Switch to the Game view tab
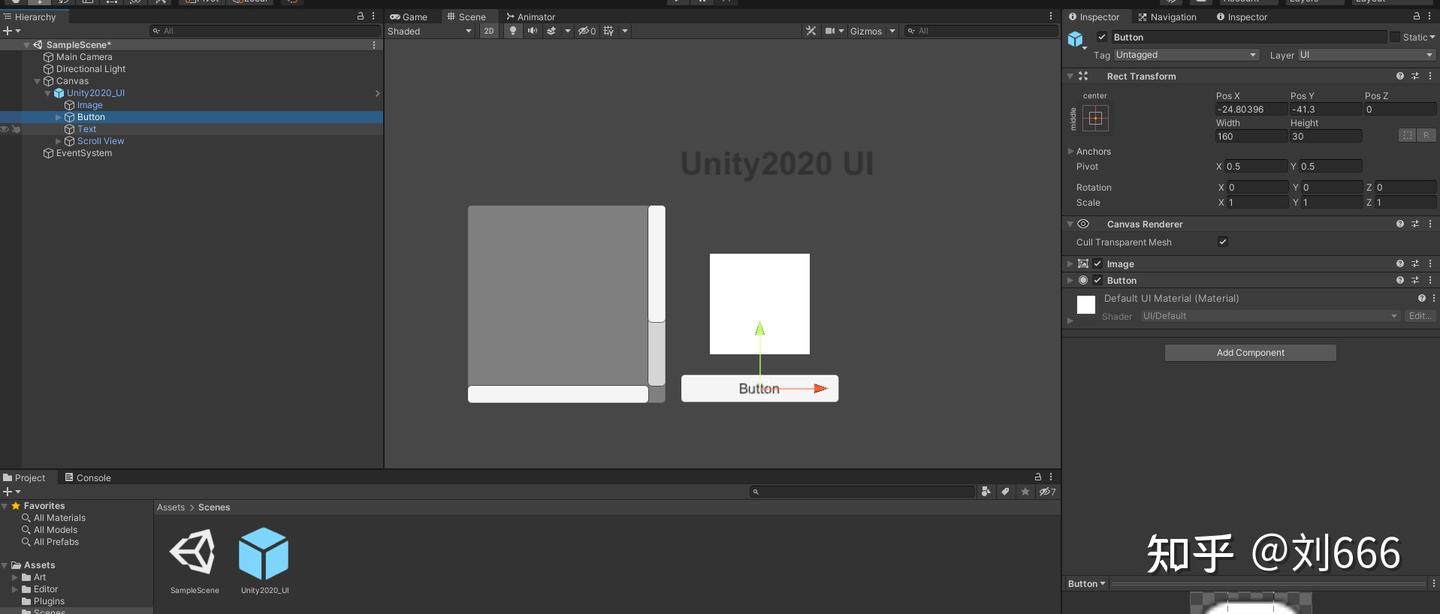Viewport: 1440px width, 614px height. tap(410, 16)
